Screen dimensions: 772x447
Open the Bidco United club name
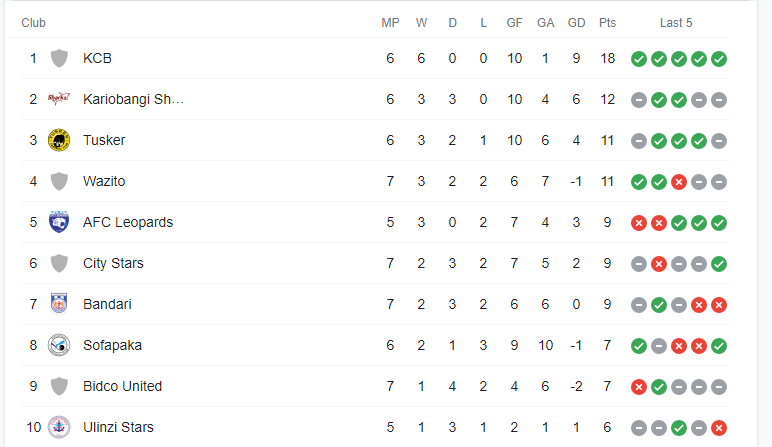[122, 386]
